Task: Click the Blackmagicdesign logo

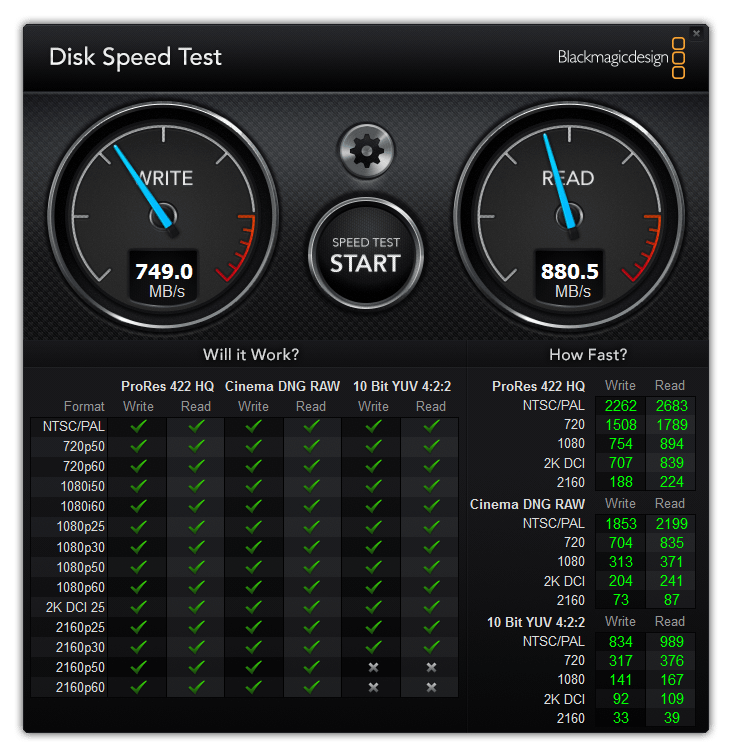Action: pos(621,58)
